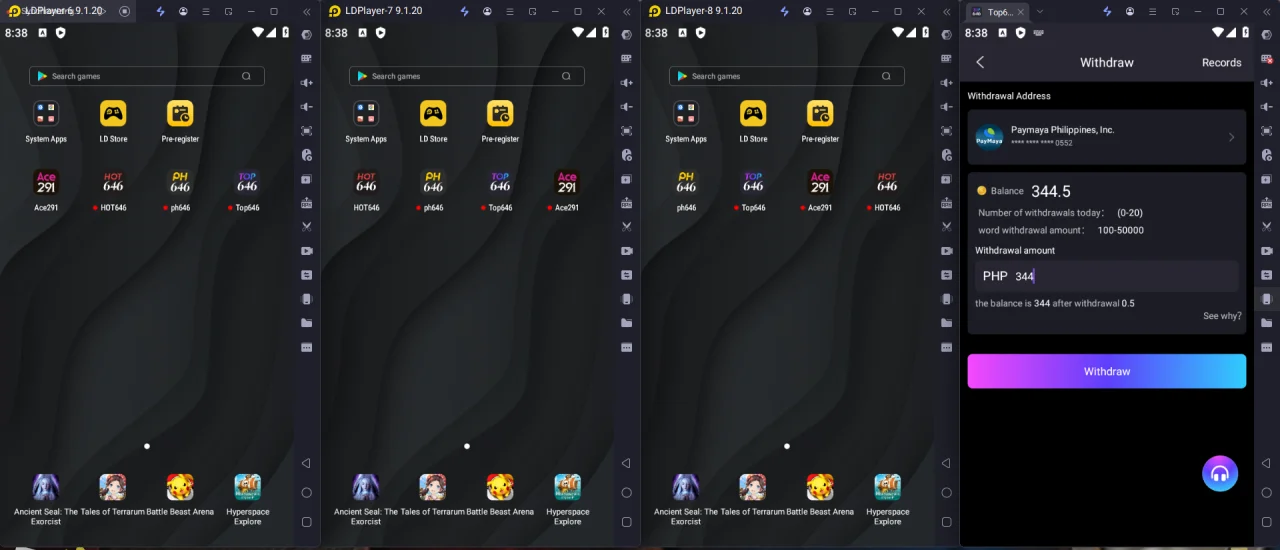Open customer support headset bubble
Image resolution: width=1280 pixels, height=550 pixels.
tap(1220, 474)
